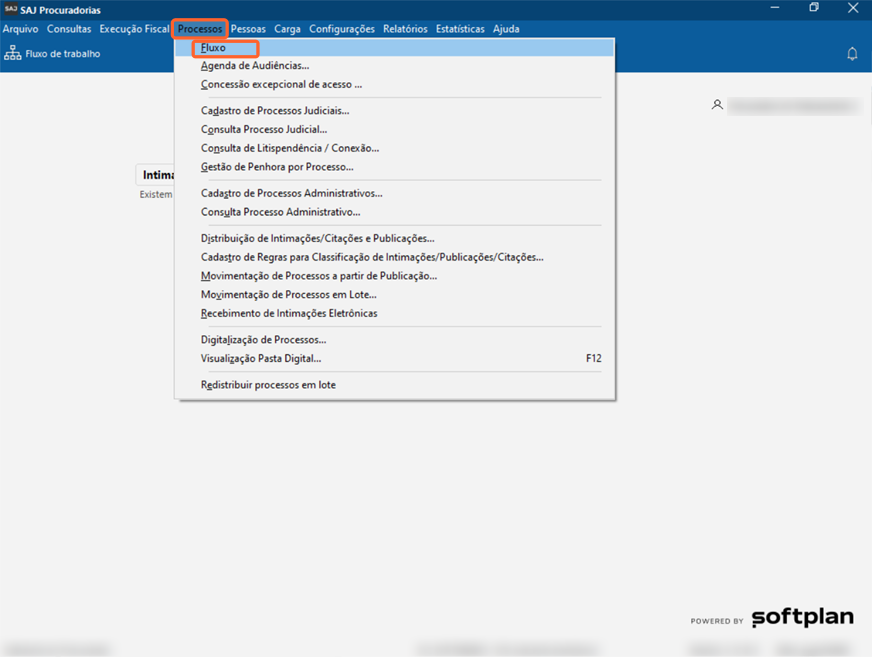Expand the Execução Fiscal menu
This screenshot has height=657, width=872.
tap(134, 29)
